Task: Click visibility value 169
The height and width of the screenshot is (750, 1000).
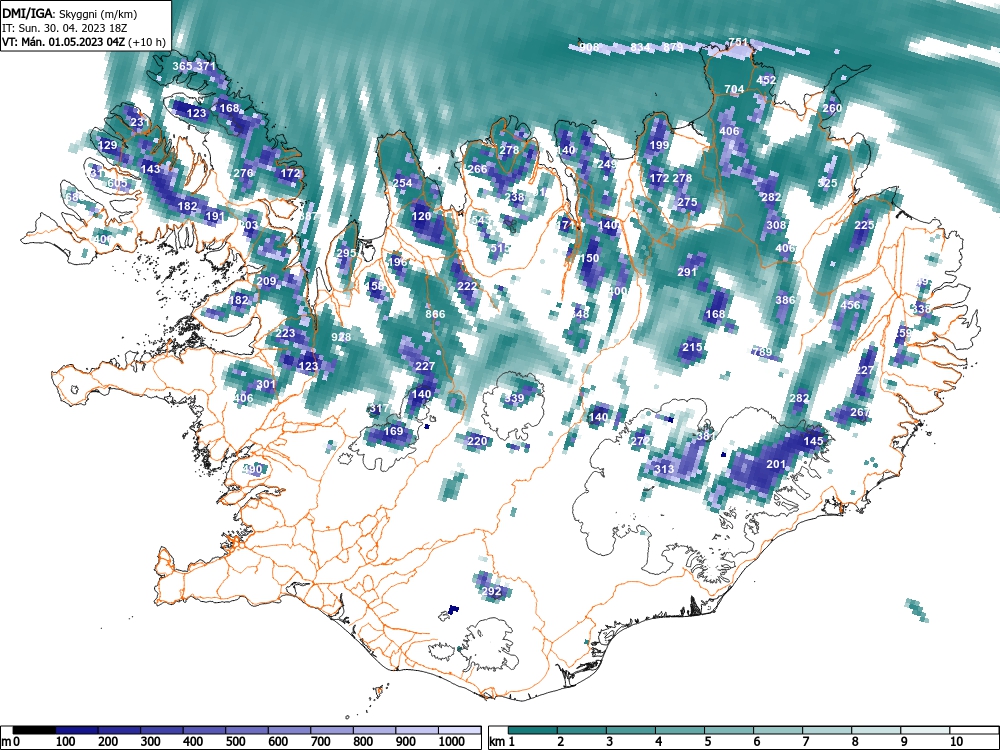Action: 393,431
